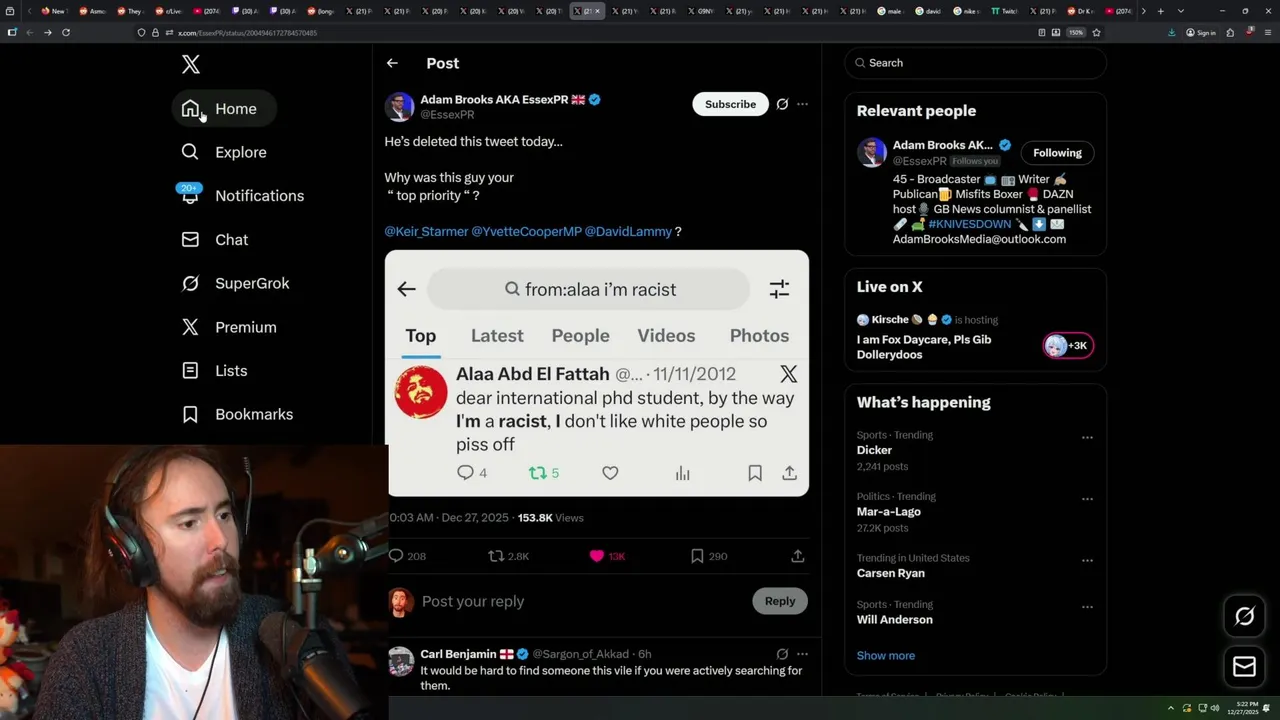Open browser downloads icon
Screen dimensions: 1280x720
click(1171, 32)
